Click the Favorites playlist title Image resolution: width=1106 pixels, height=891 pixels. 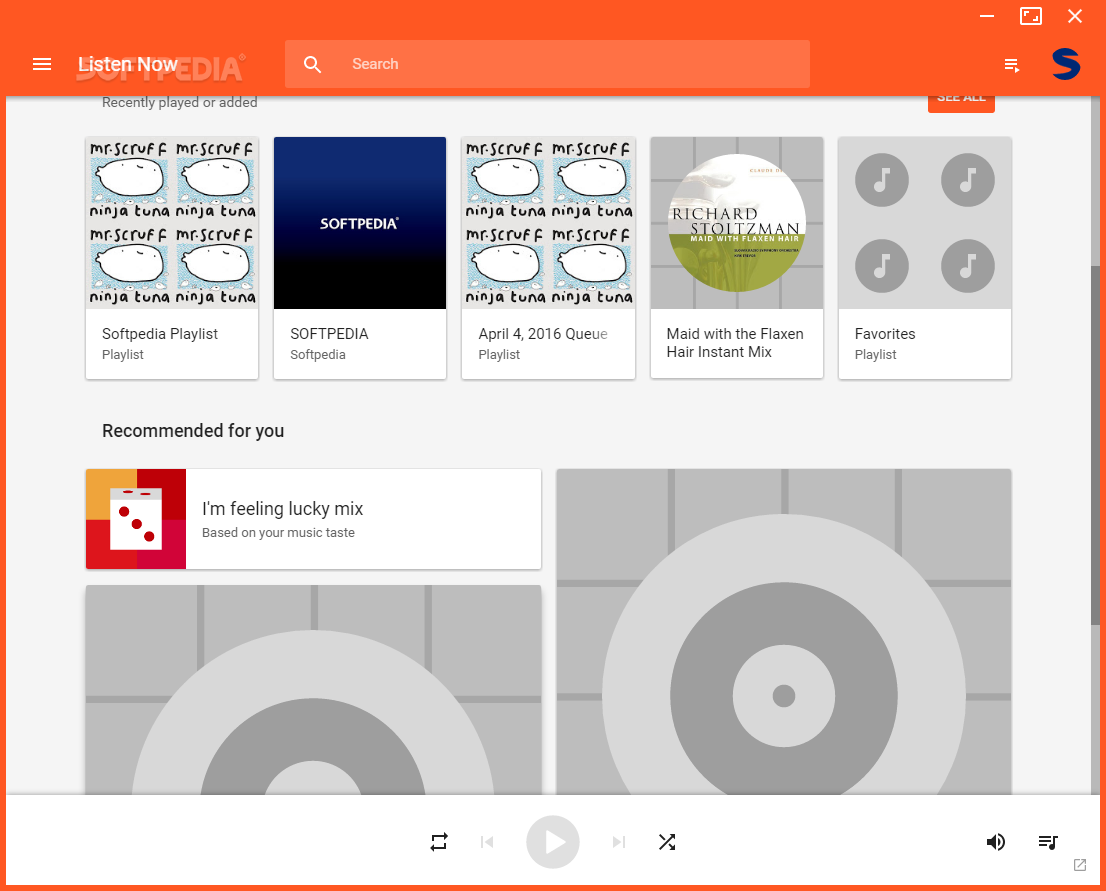point(885,334)
